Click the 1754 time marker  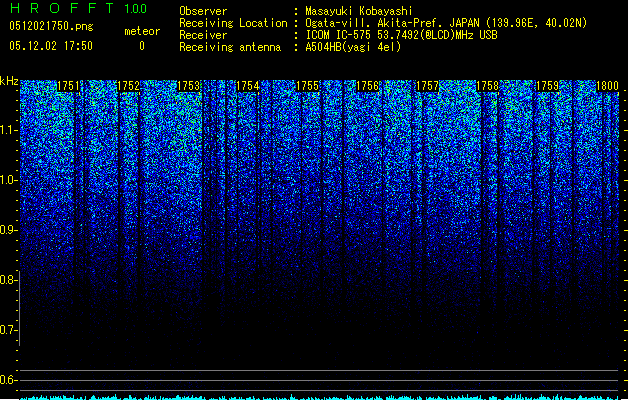(248, 86)
